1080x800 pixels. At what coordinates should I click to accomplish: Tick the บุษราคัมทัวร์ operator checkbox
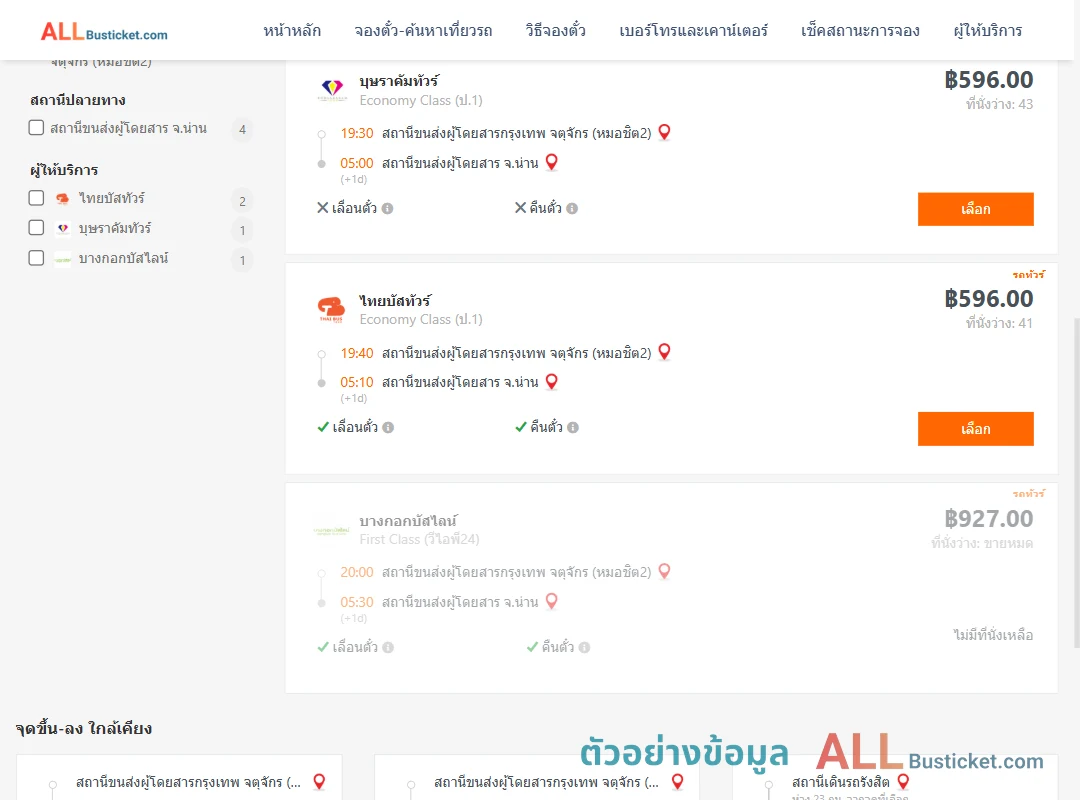[x=36, y=227]
